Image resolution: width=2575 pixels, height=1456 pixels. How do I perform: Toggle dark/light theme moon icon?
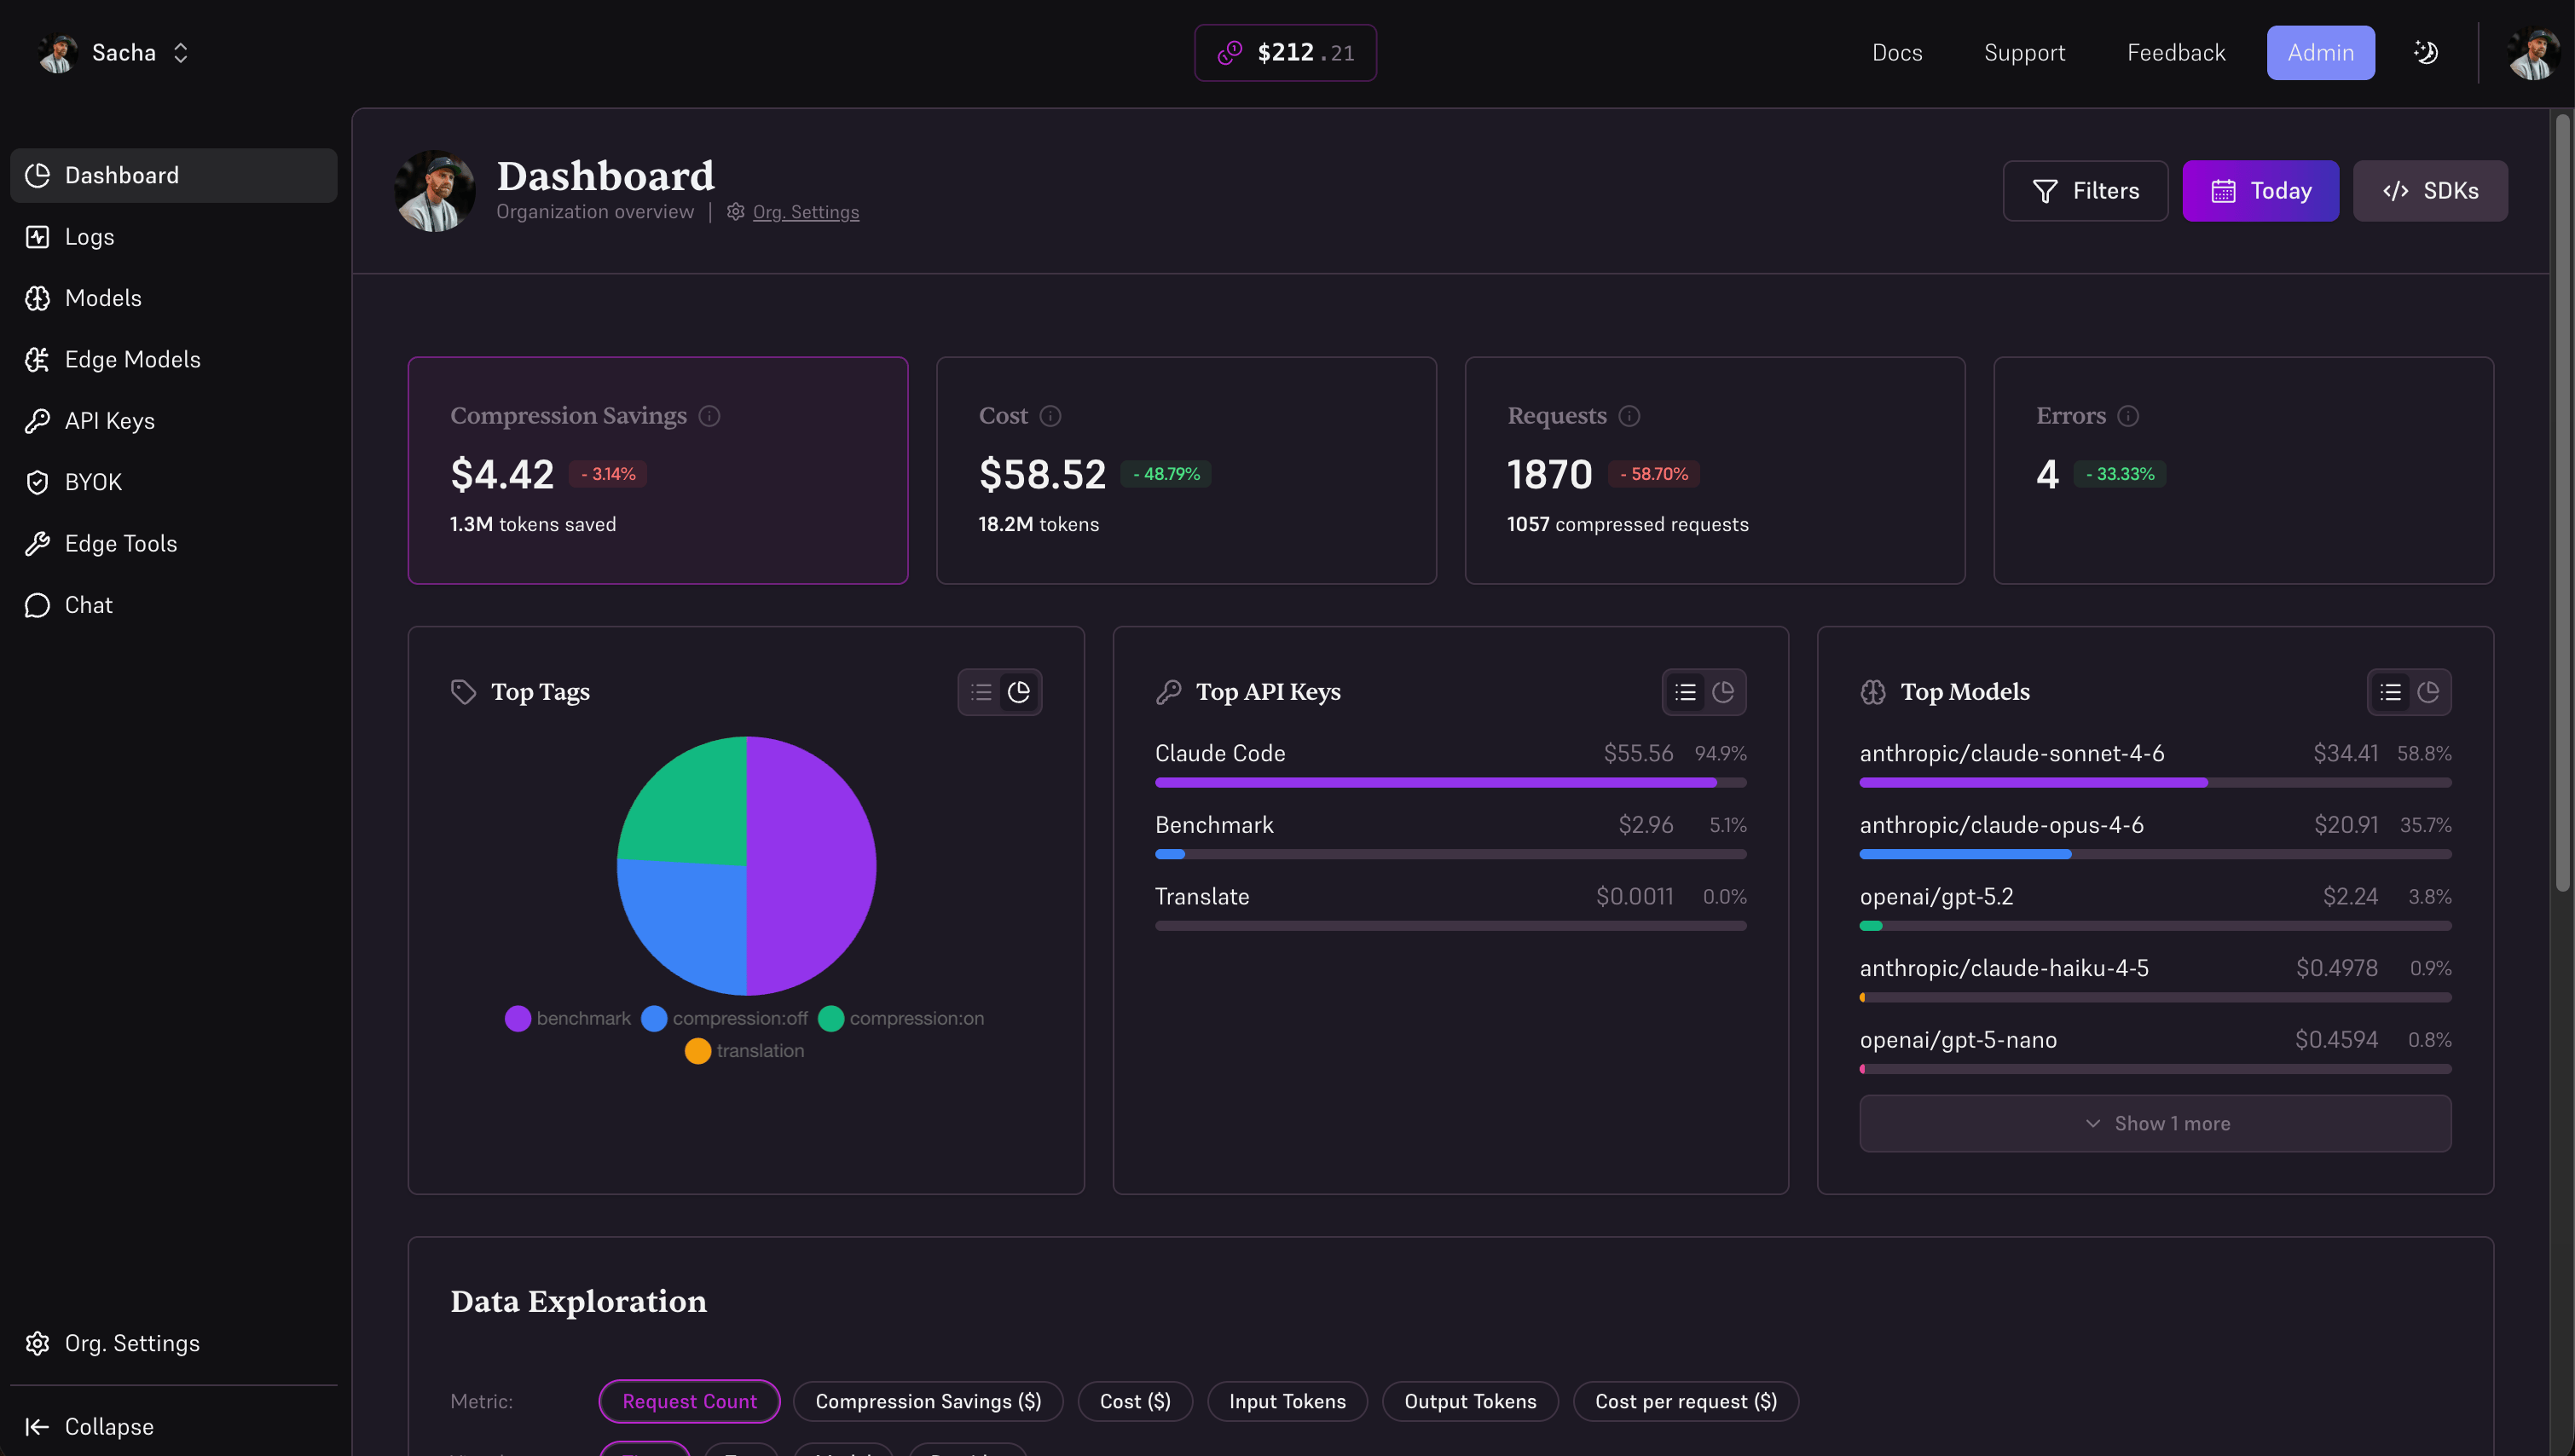[x=2426, y=52]
